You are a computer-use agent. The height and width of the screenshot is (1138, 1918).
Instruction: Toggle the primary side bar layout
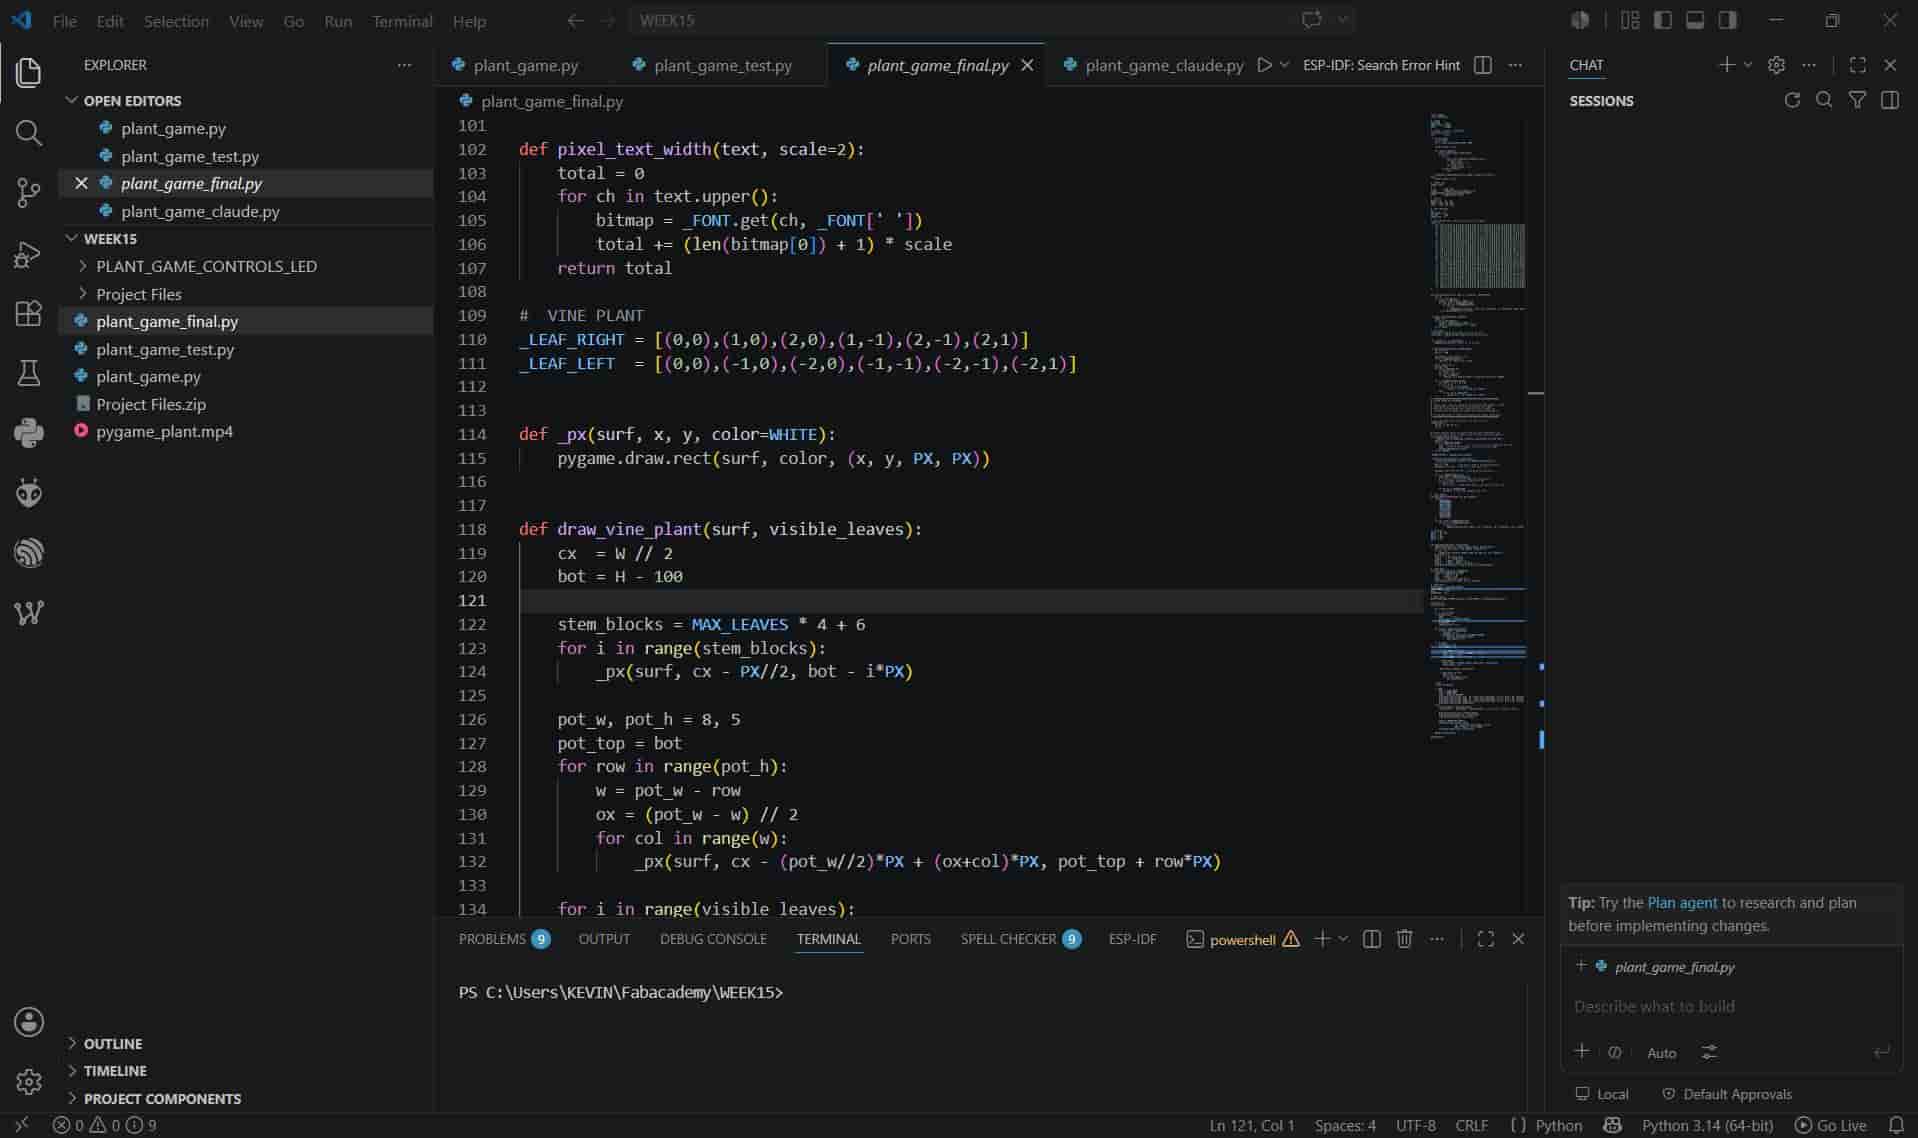[1662, 20]
